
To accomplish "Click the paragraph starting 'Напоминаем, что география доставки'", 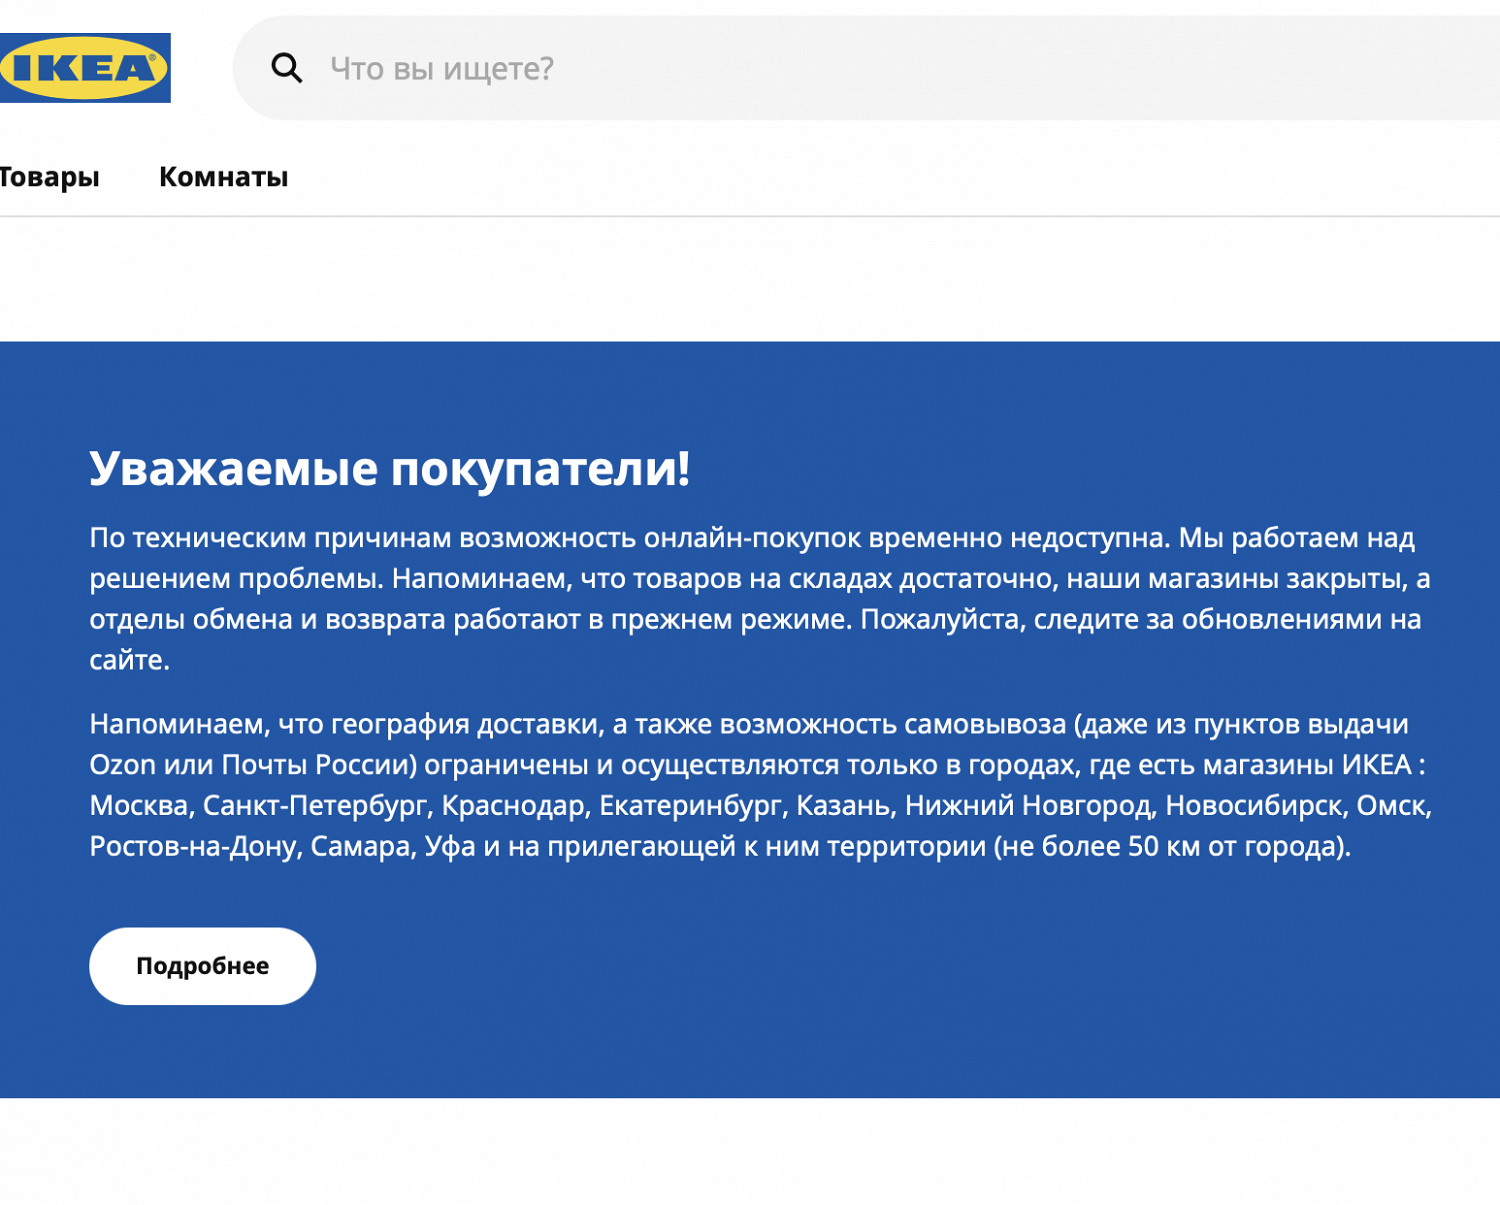I will [760, 785].
